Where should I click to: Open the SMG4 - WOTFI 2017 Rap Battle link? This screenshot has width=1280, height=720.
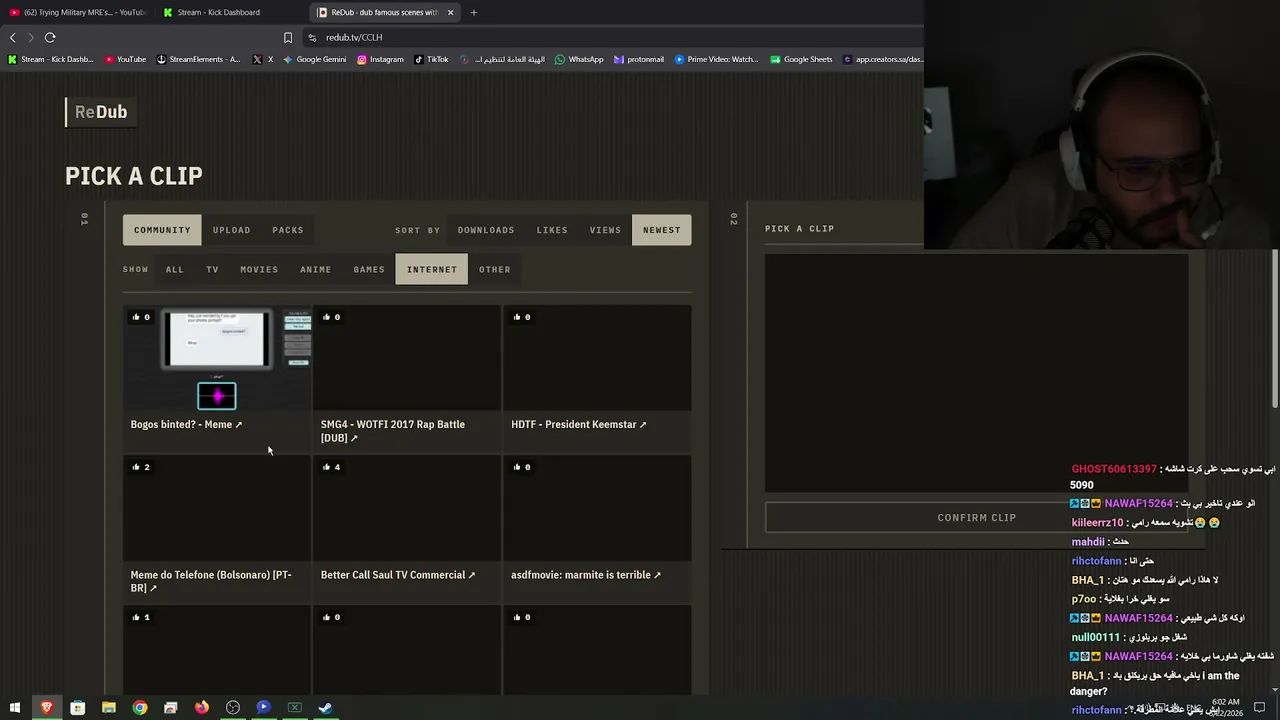(x=393, y=431)
